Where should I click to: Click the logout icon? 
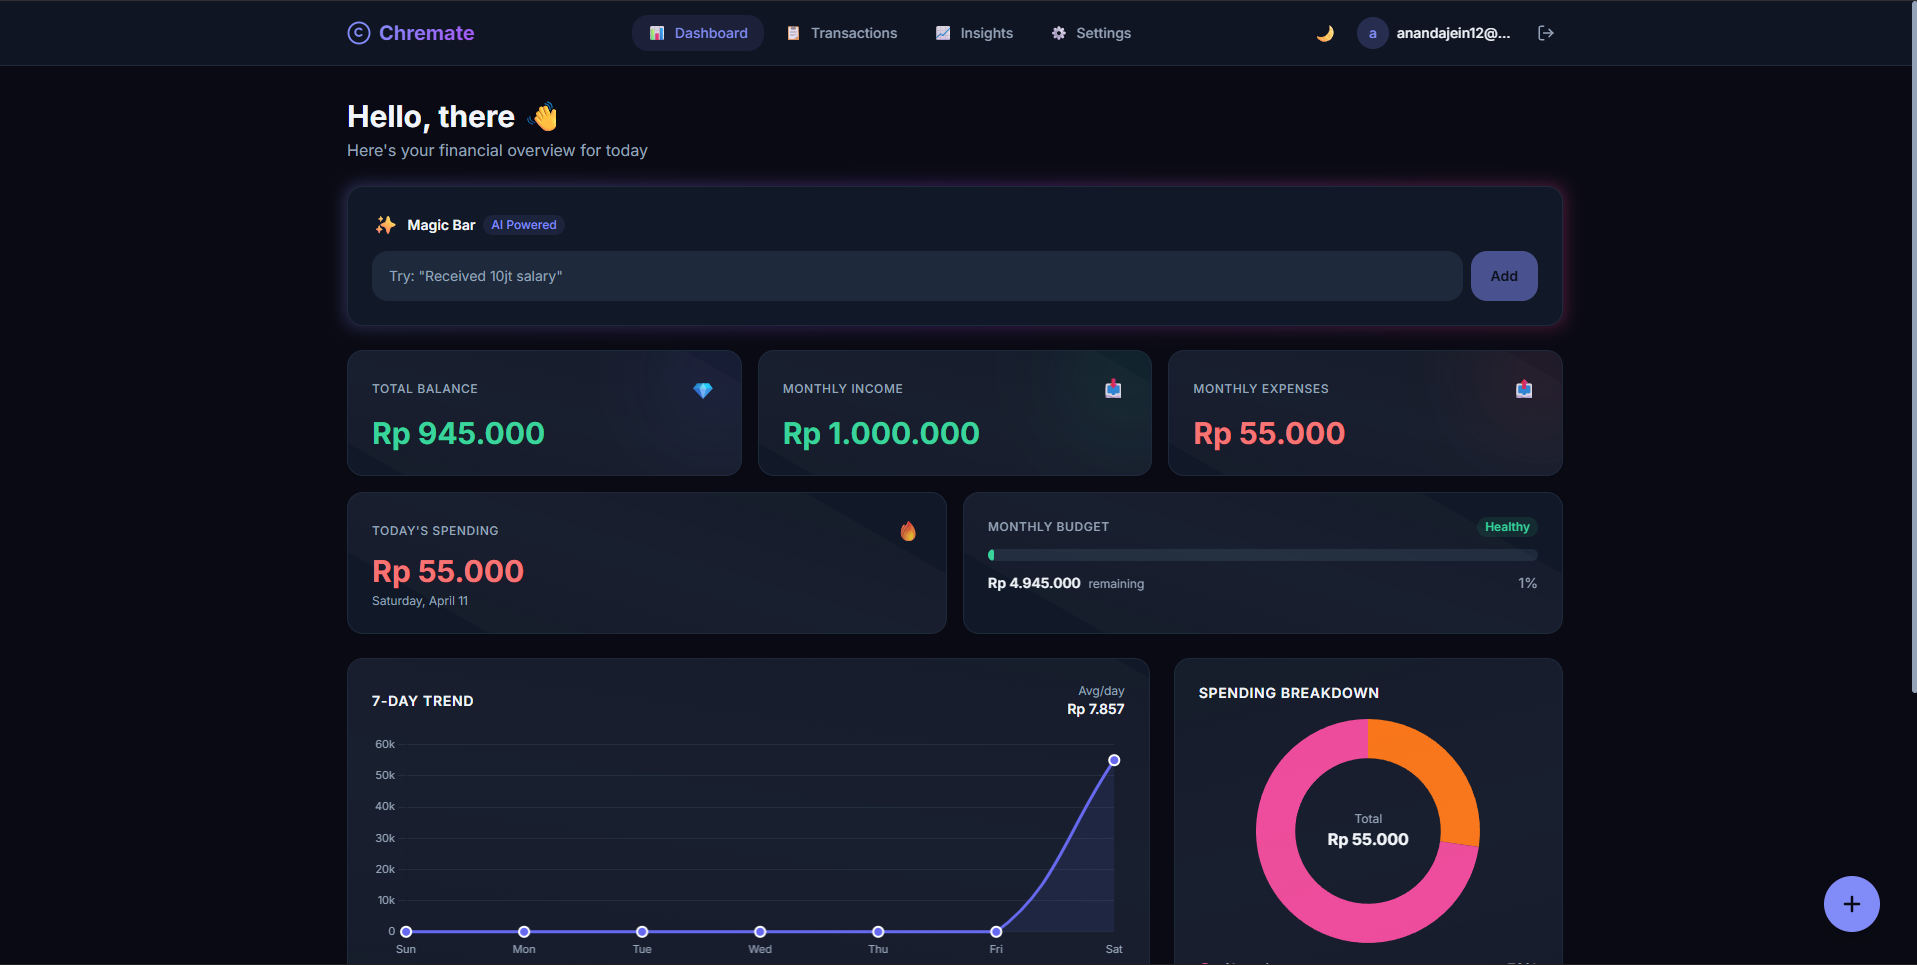(1545, 33)
